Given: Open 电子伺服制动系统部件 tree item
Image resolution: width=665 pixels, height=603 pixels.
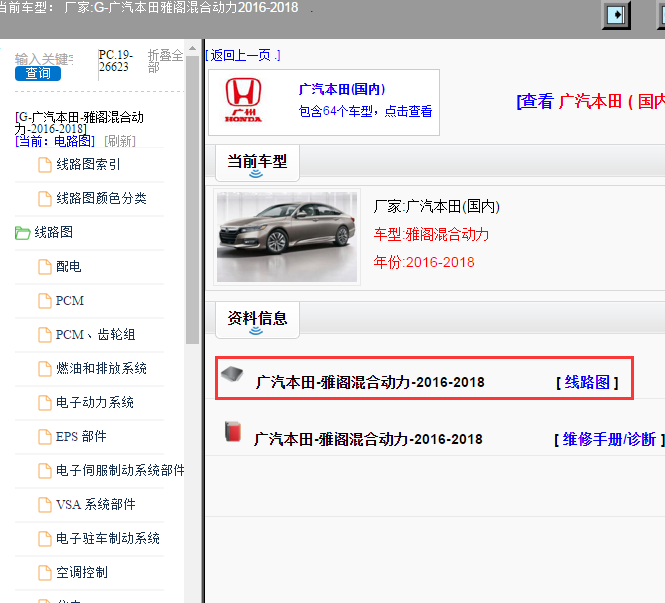Looking at the screenshot, I should coord(120,470).
